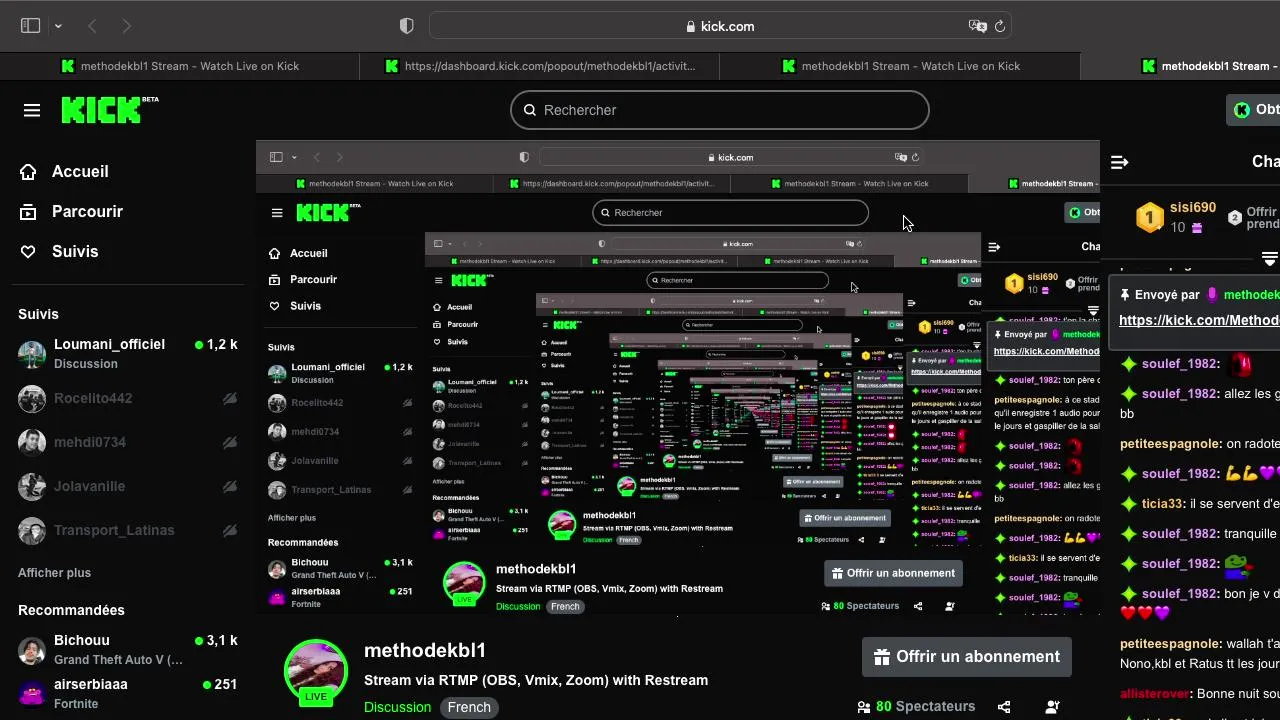Go forward with Safari forward arrow
1280x720 pixels.
pyautogui.click(x=126, y=26)
